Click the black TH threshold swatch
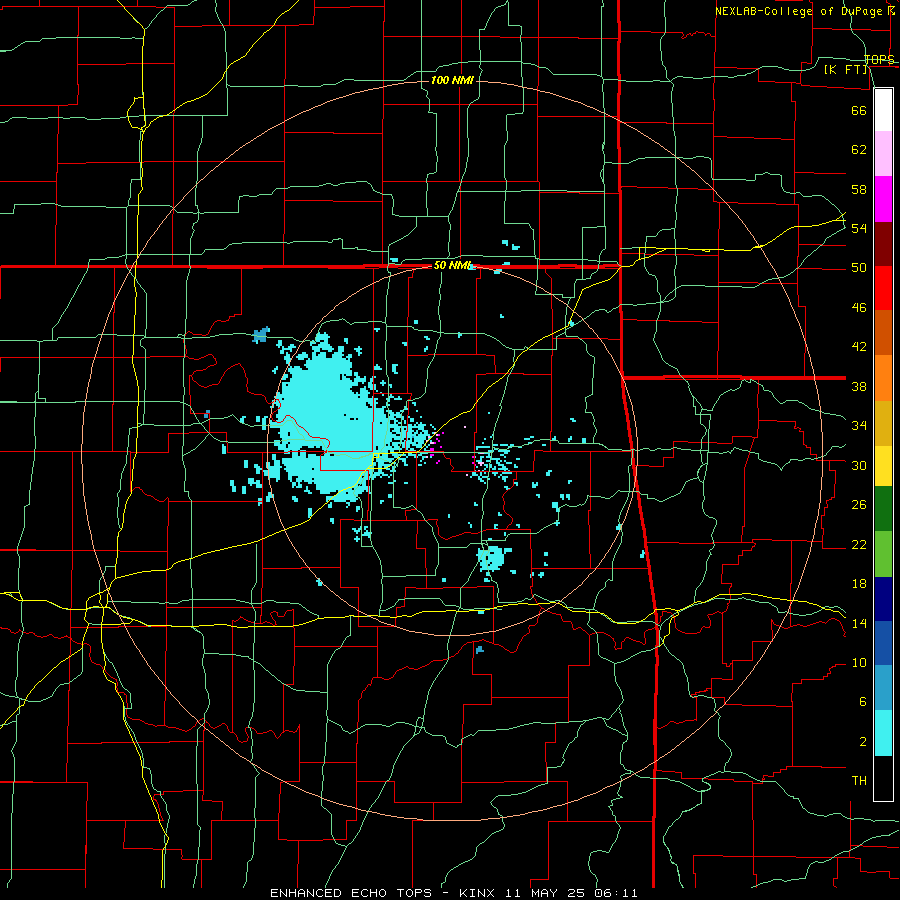This screenshot has height=900, width=900. [883, 778]
